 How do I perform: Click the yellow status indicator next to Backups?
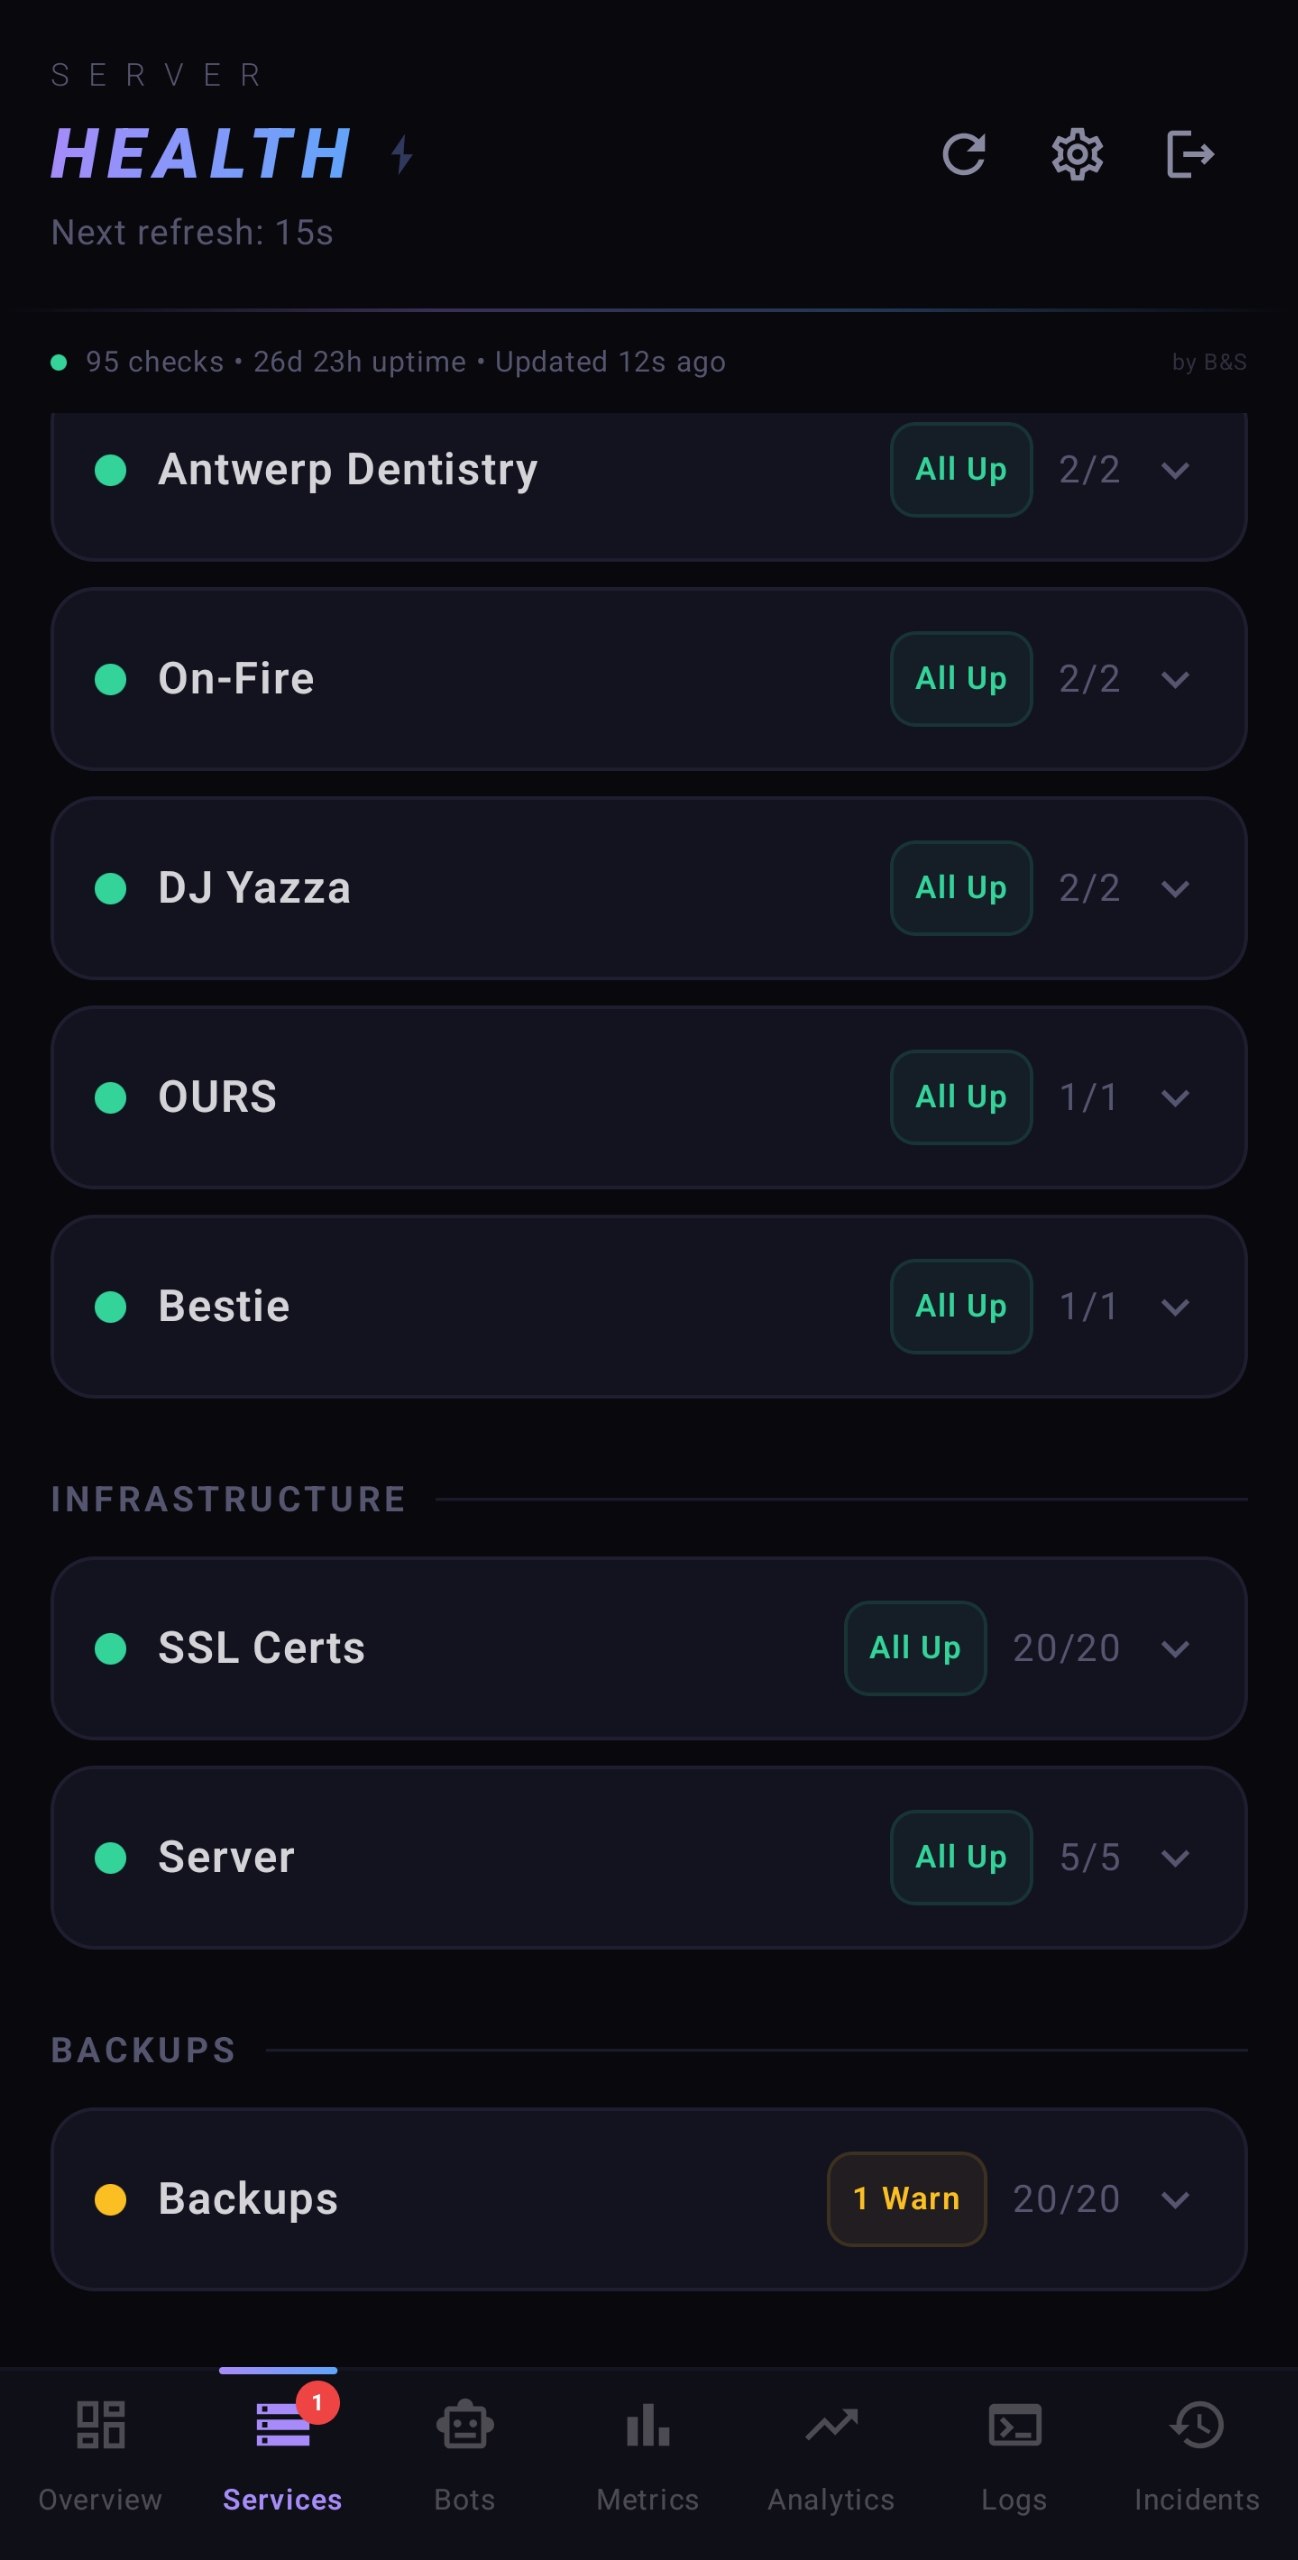111,2198
